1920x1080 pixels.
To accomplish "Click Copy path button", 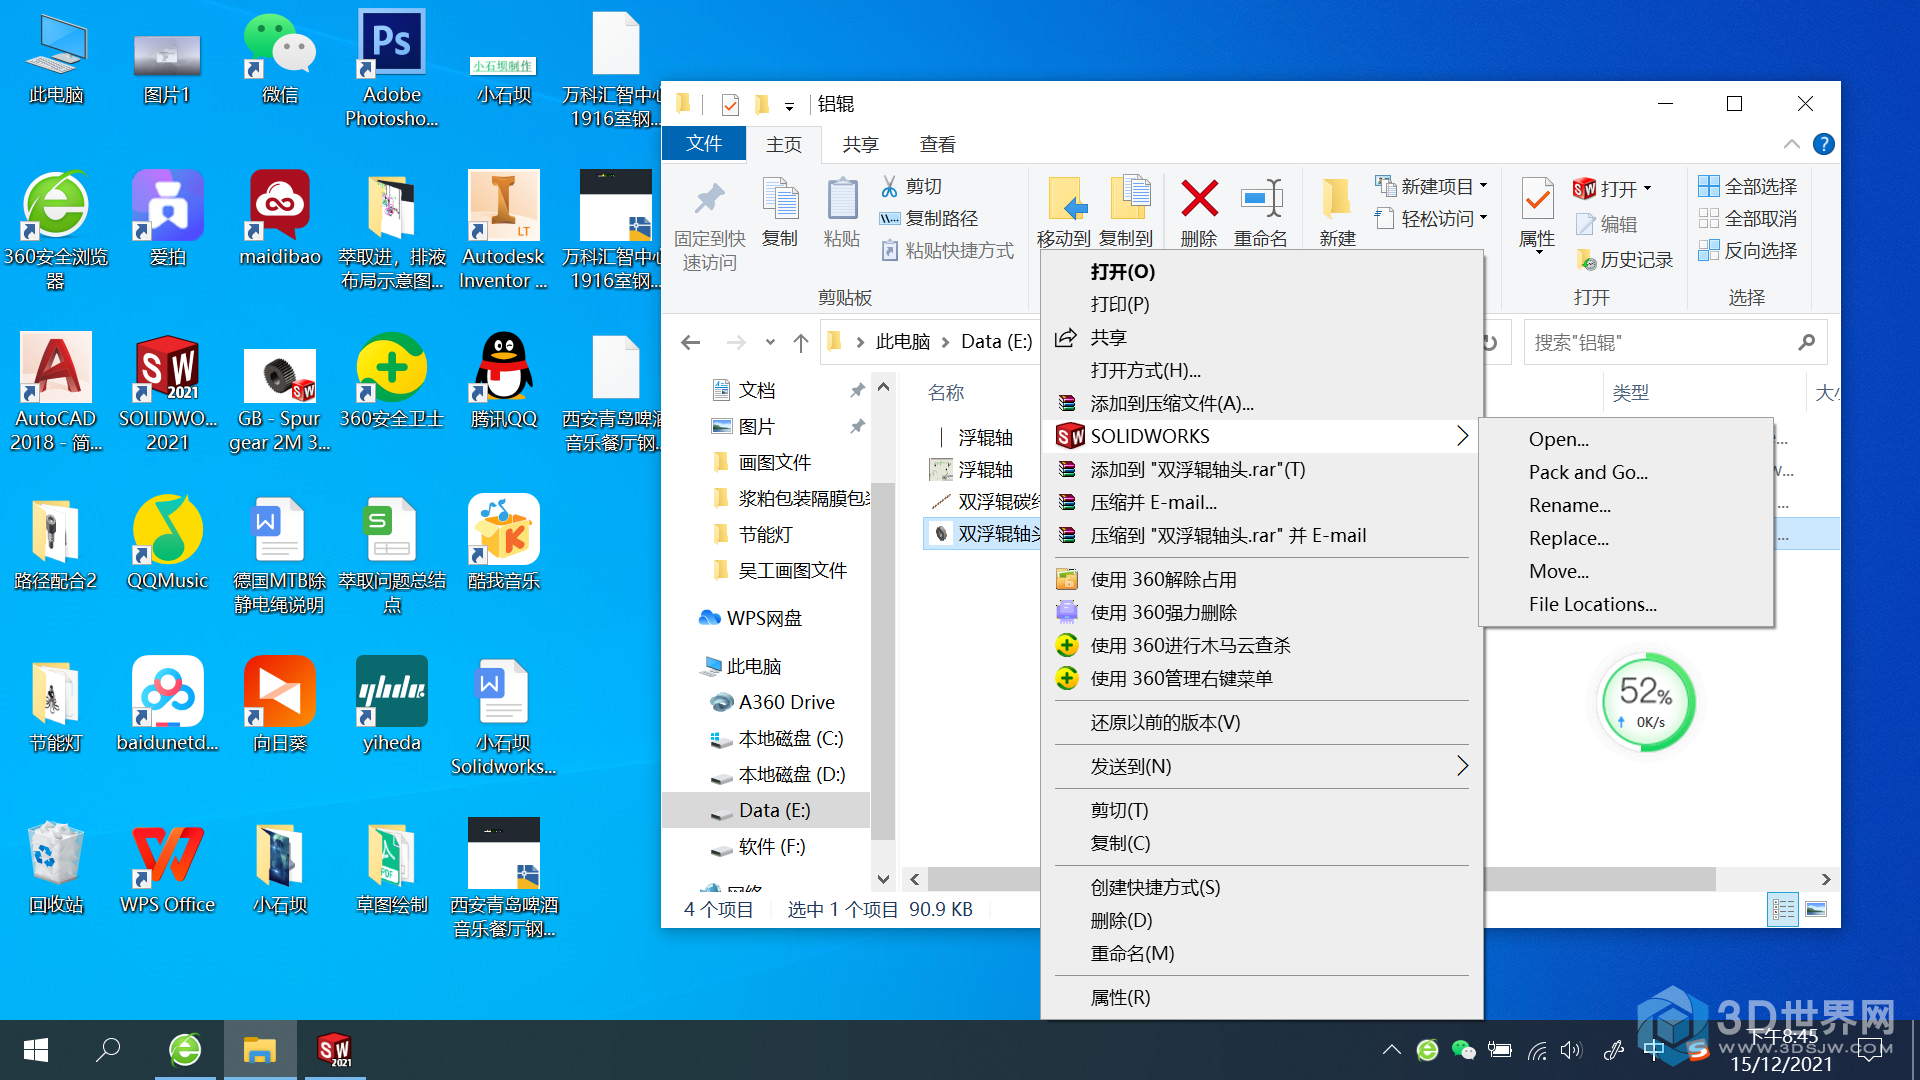I will pos(929,218).
